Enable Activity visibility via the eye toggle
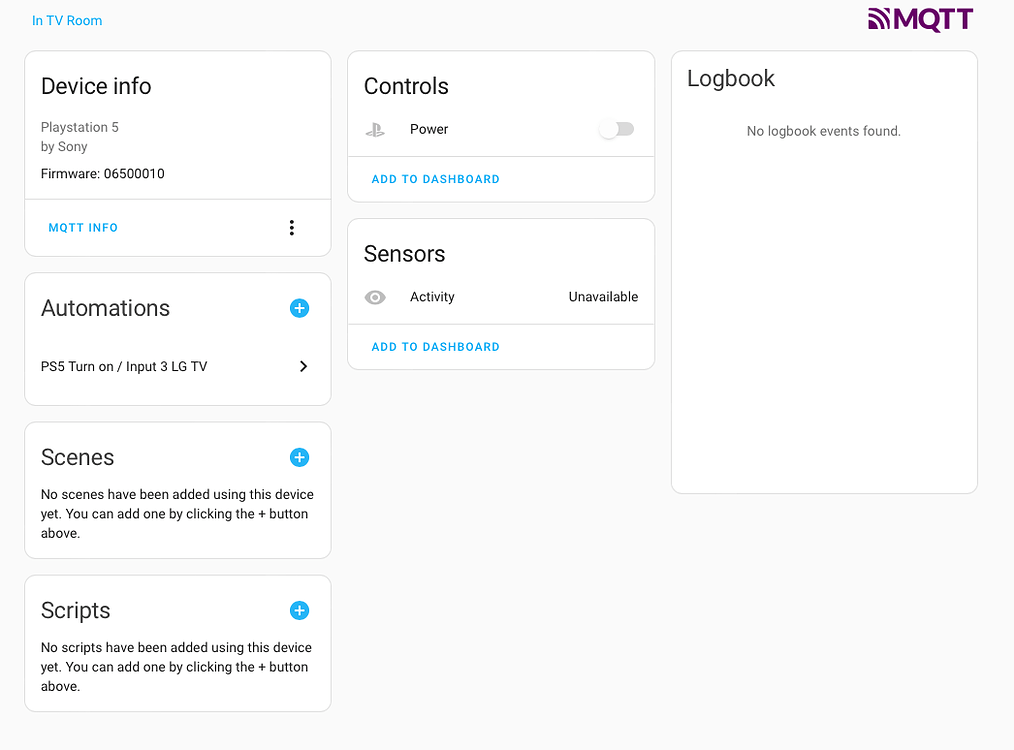The image size is (1014, 750). click(x=375, y=297)
